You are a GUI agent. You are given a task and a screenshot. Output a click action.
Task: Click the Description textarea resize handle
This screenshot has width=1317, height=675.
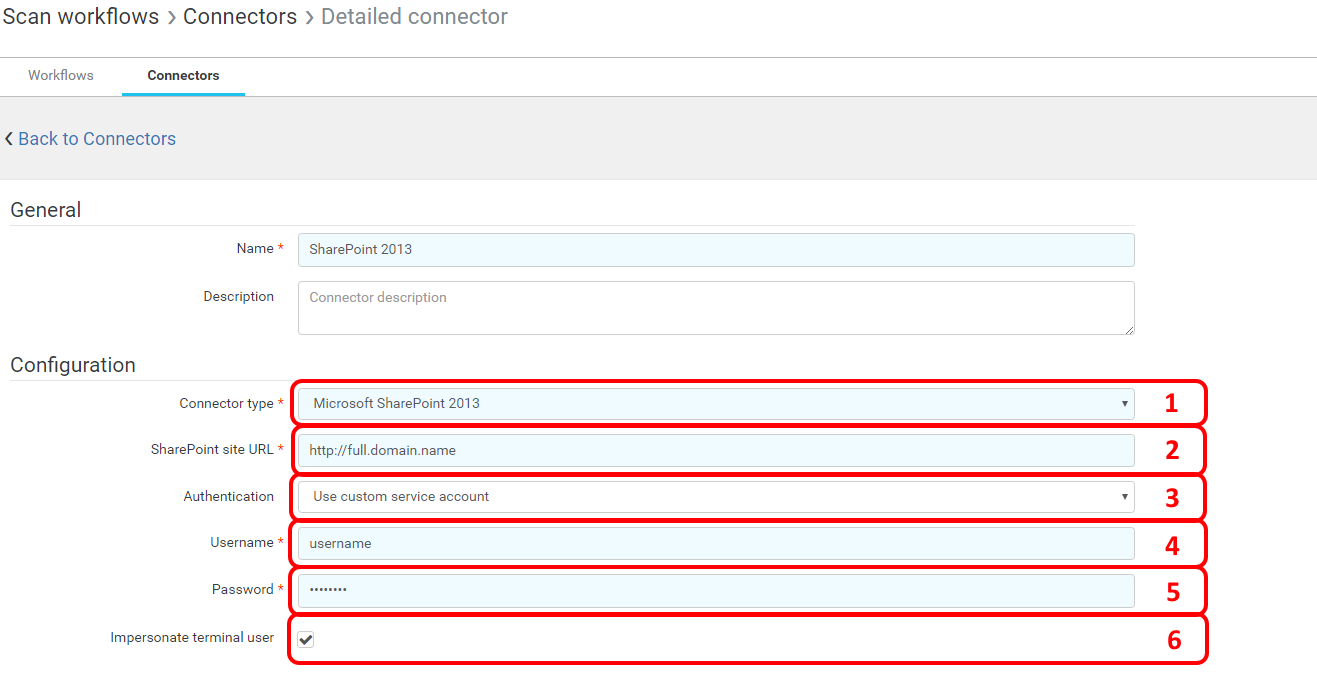click(1129, 329)
